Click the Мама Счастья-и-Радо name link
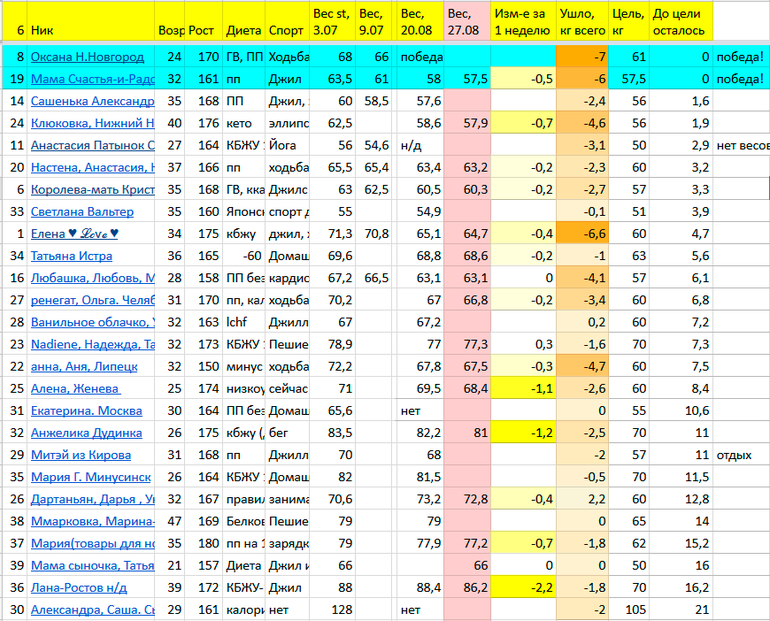 pos(91,79)
